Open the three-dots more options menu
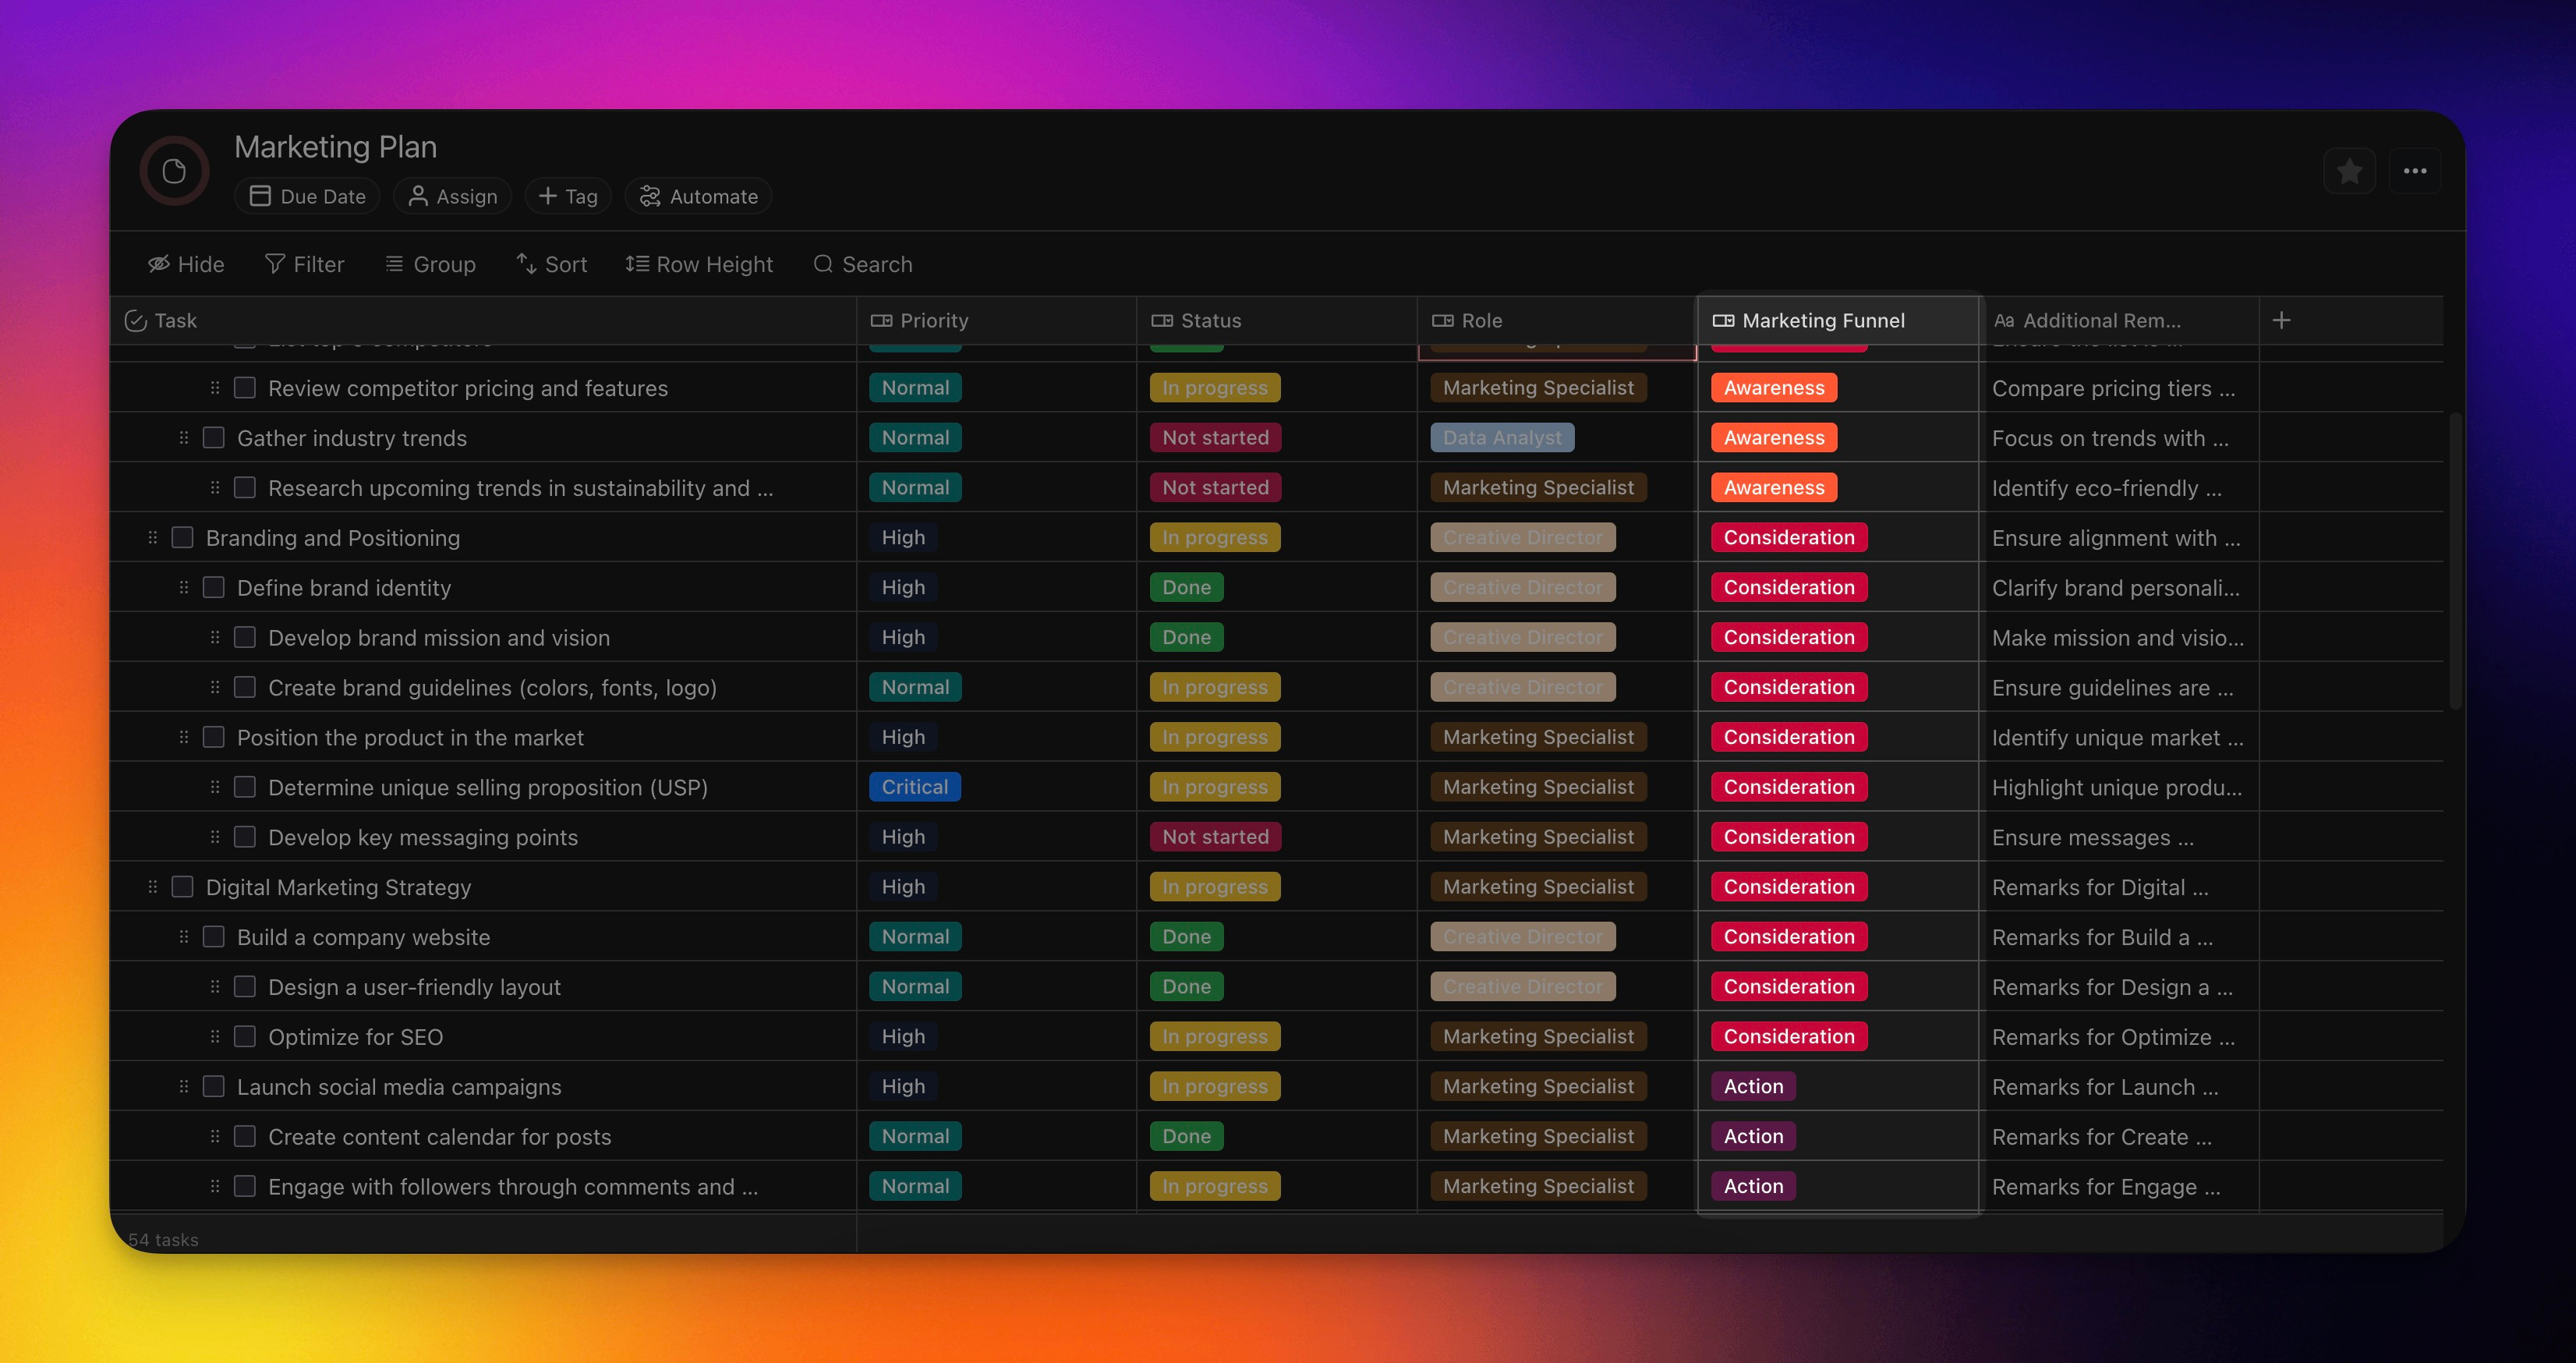Screen dimensions: 2576x1363 pyautogui.click(x=2415, y=172)
